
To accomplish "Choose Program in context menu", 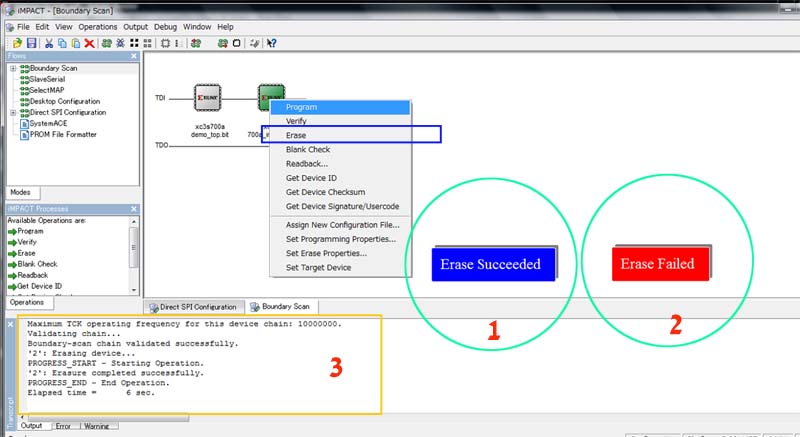I will pyautogui.click(x=340, y=108).
